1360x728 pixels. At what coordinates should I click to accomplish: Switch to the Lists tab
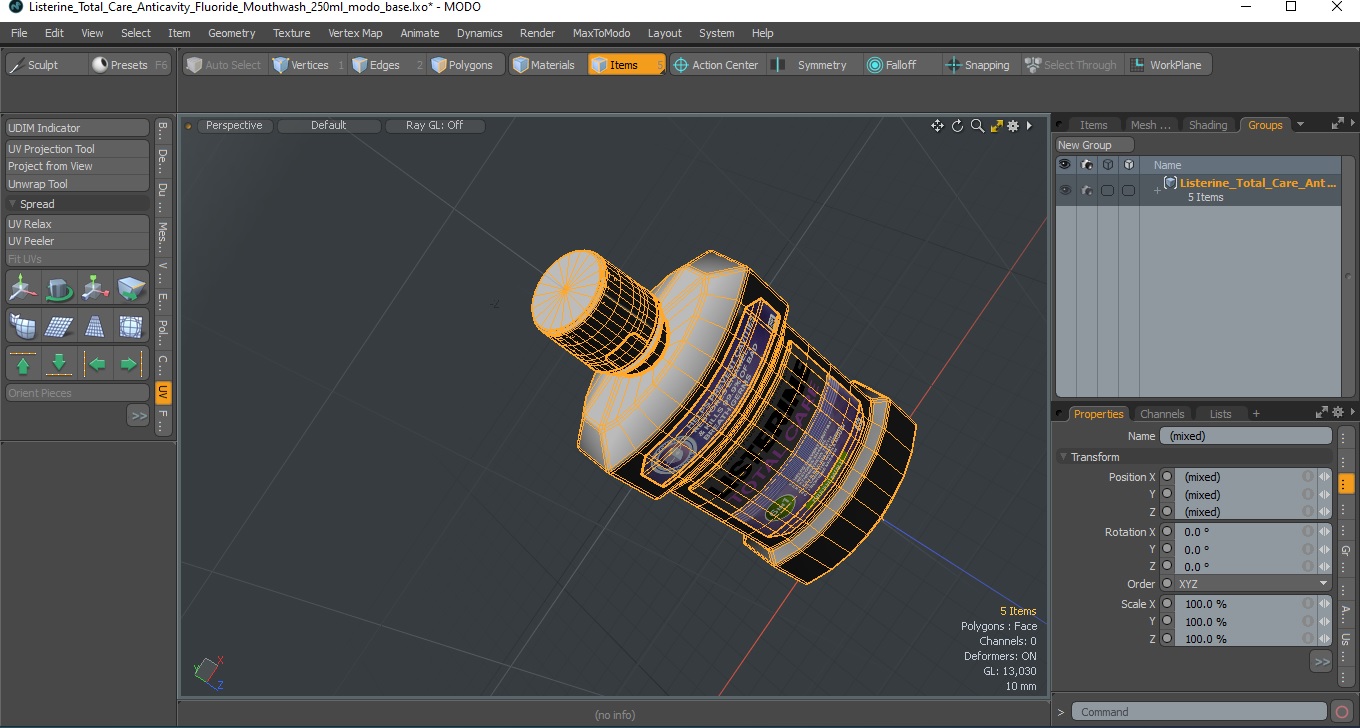(1221, 414)
